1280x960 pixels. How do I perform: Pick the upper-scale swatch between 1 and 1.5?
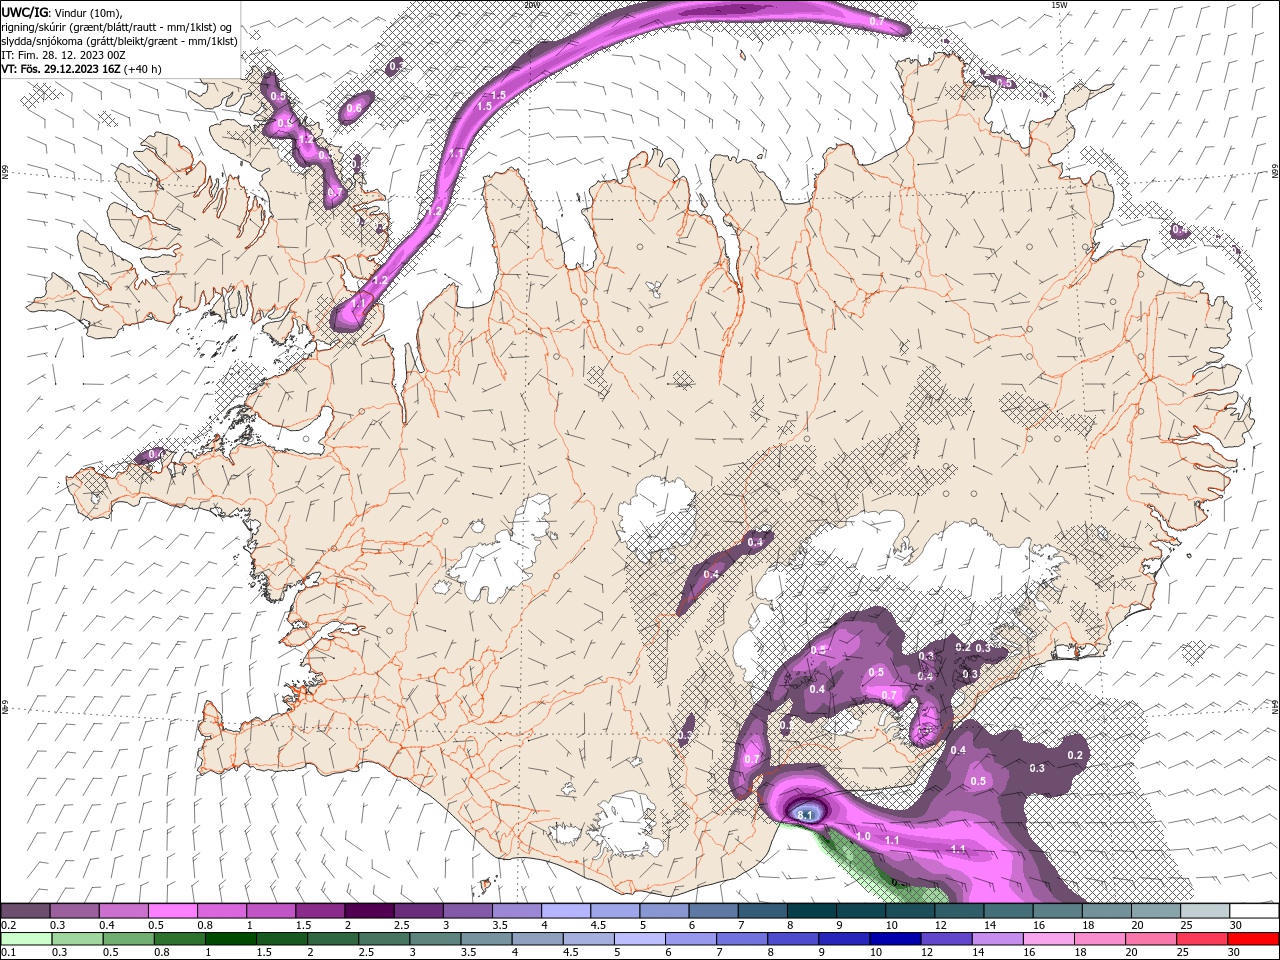270,911
